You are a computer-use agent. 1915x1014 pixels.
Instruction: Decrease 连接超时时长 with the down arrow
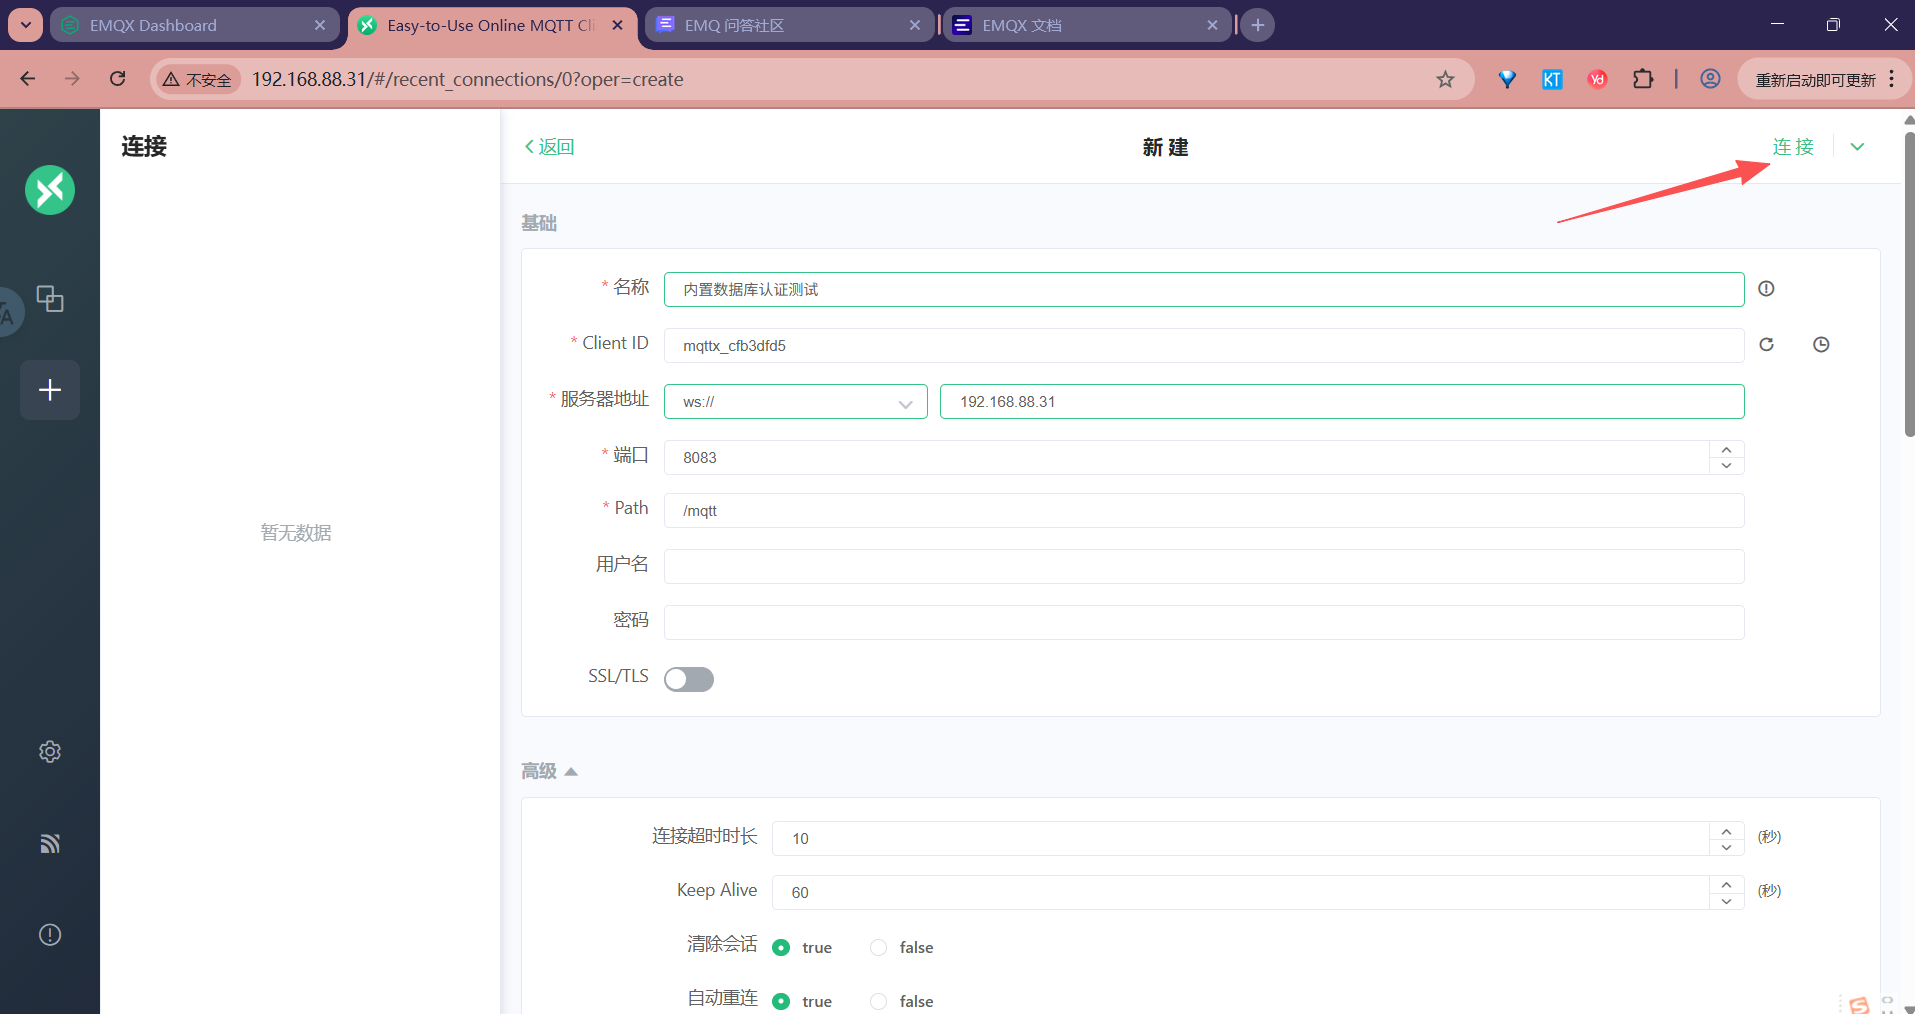(1727, 847)
